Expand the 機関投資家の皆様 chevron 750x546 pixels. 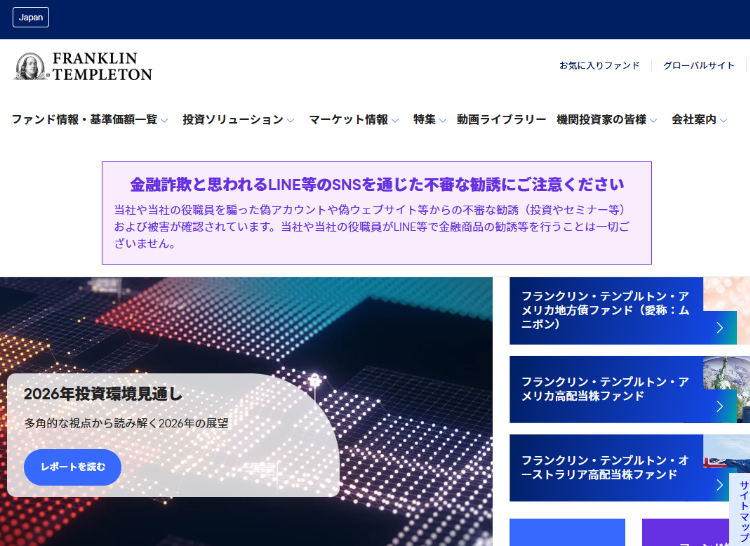(653, 120)
